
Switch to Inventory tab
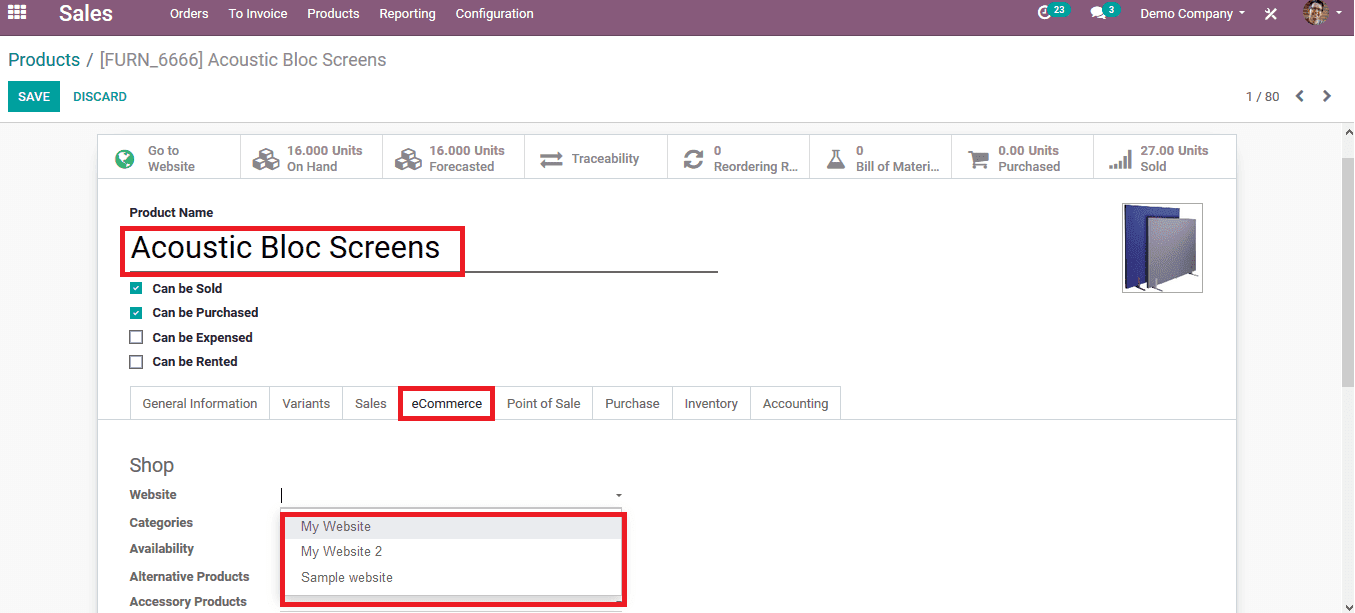[711, 403]
